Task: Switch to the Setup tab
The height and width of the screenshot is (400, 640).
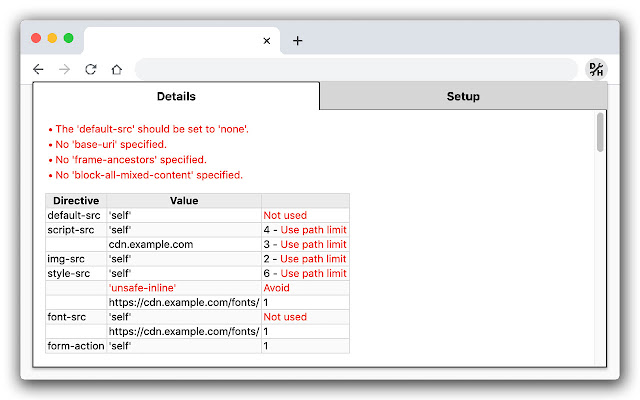Action: tap(463, 96)
